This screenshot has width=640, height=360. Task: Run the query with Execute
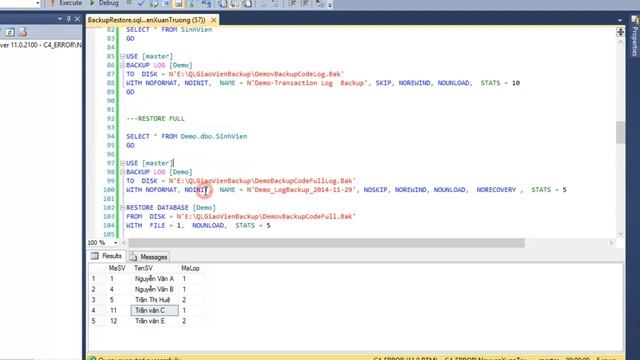click(66, 3)
